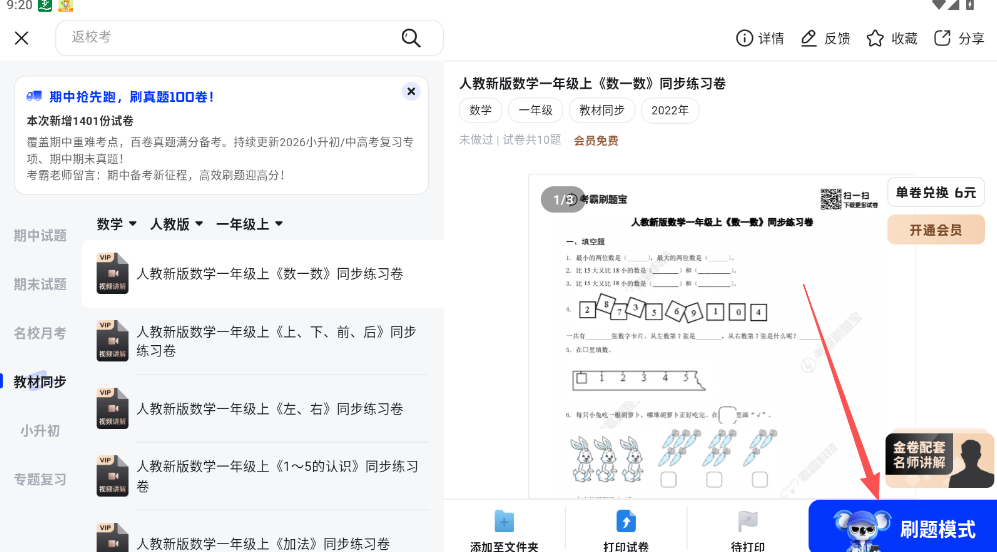Viewport: 997px width, 552px height.
Task: Tap the paper title 人教新版数学一年级上《数一数》同步练习卷
Action: (x=593, y=83)
